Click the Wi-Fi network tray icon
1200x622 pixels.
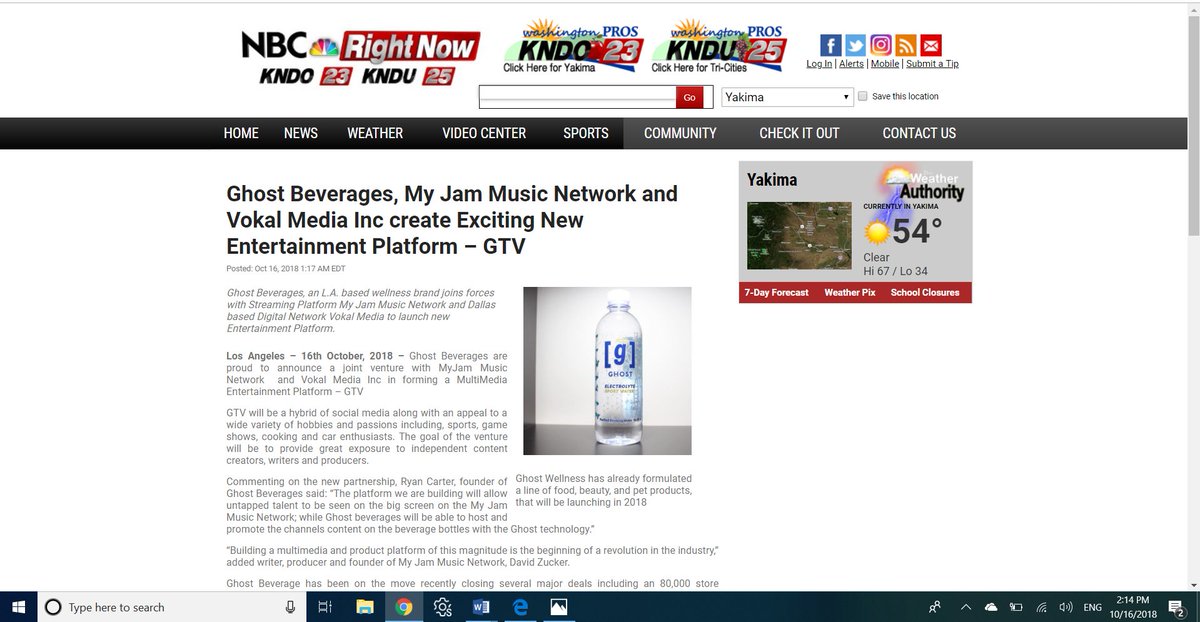click(1041, 607)
